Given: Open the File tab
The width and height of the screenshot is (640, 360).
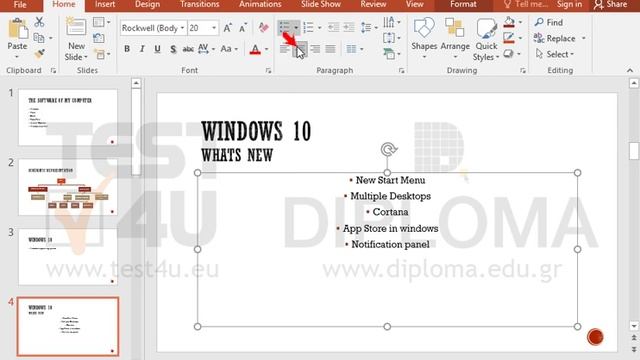Looking at the screenshot, I should pos(20,4).
